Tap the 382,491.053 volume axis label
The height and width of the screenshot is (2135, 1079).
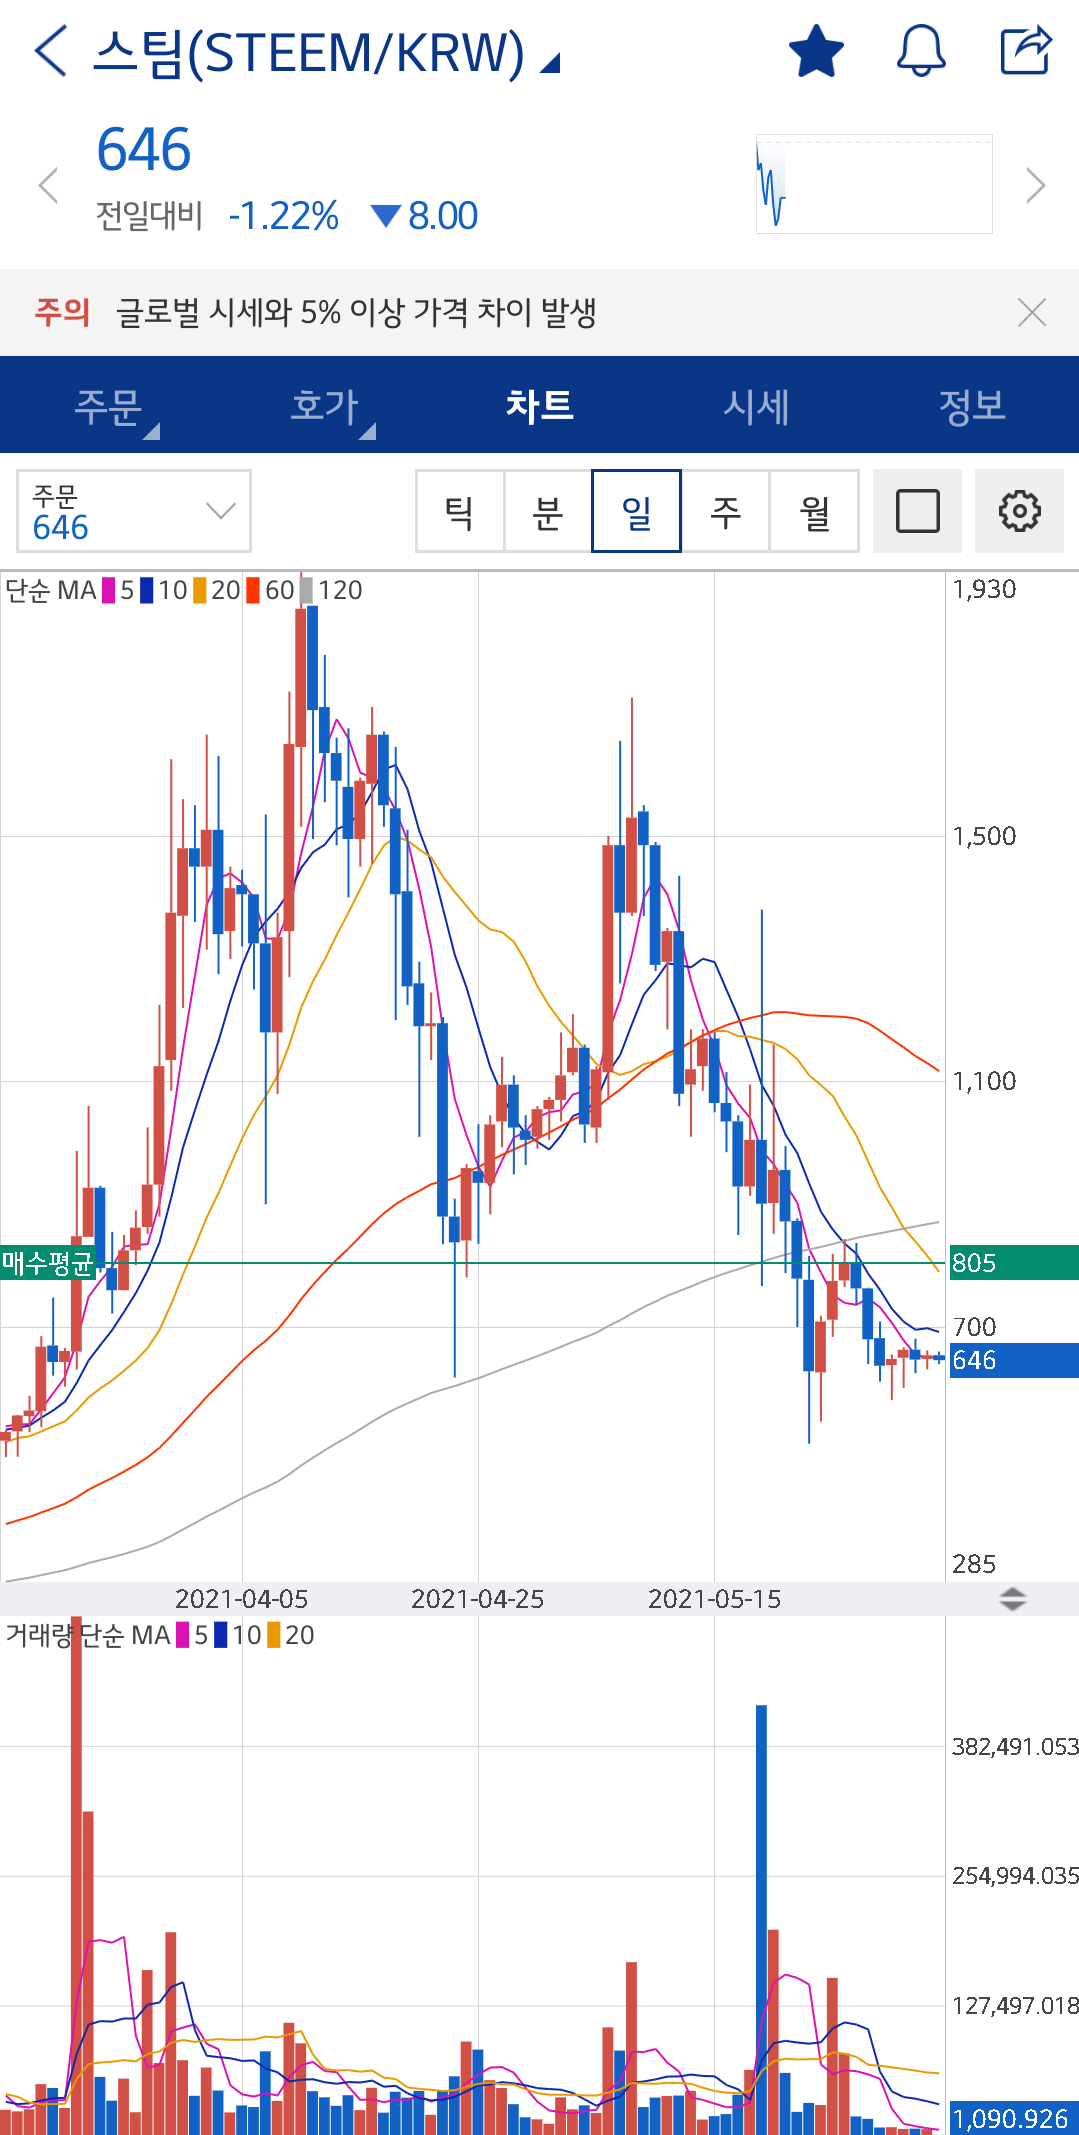(x=1015, y=1747)
